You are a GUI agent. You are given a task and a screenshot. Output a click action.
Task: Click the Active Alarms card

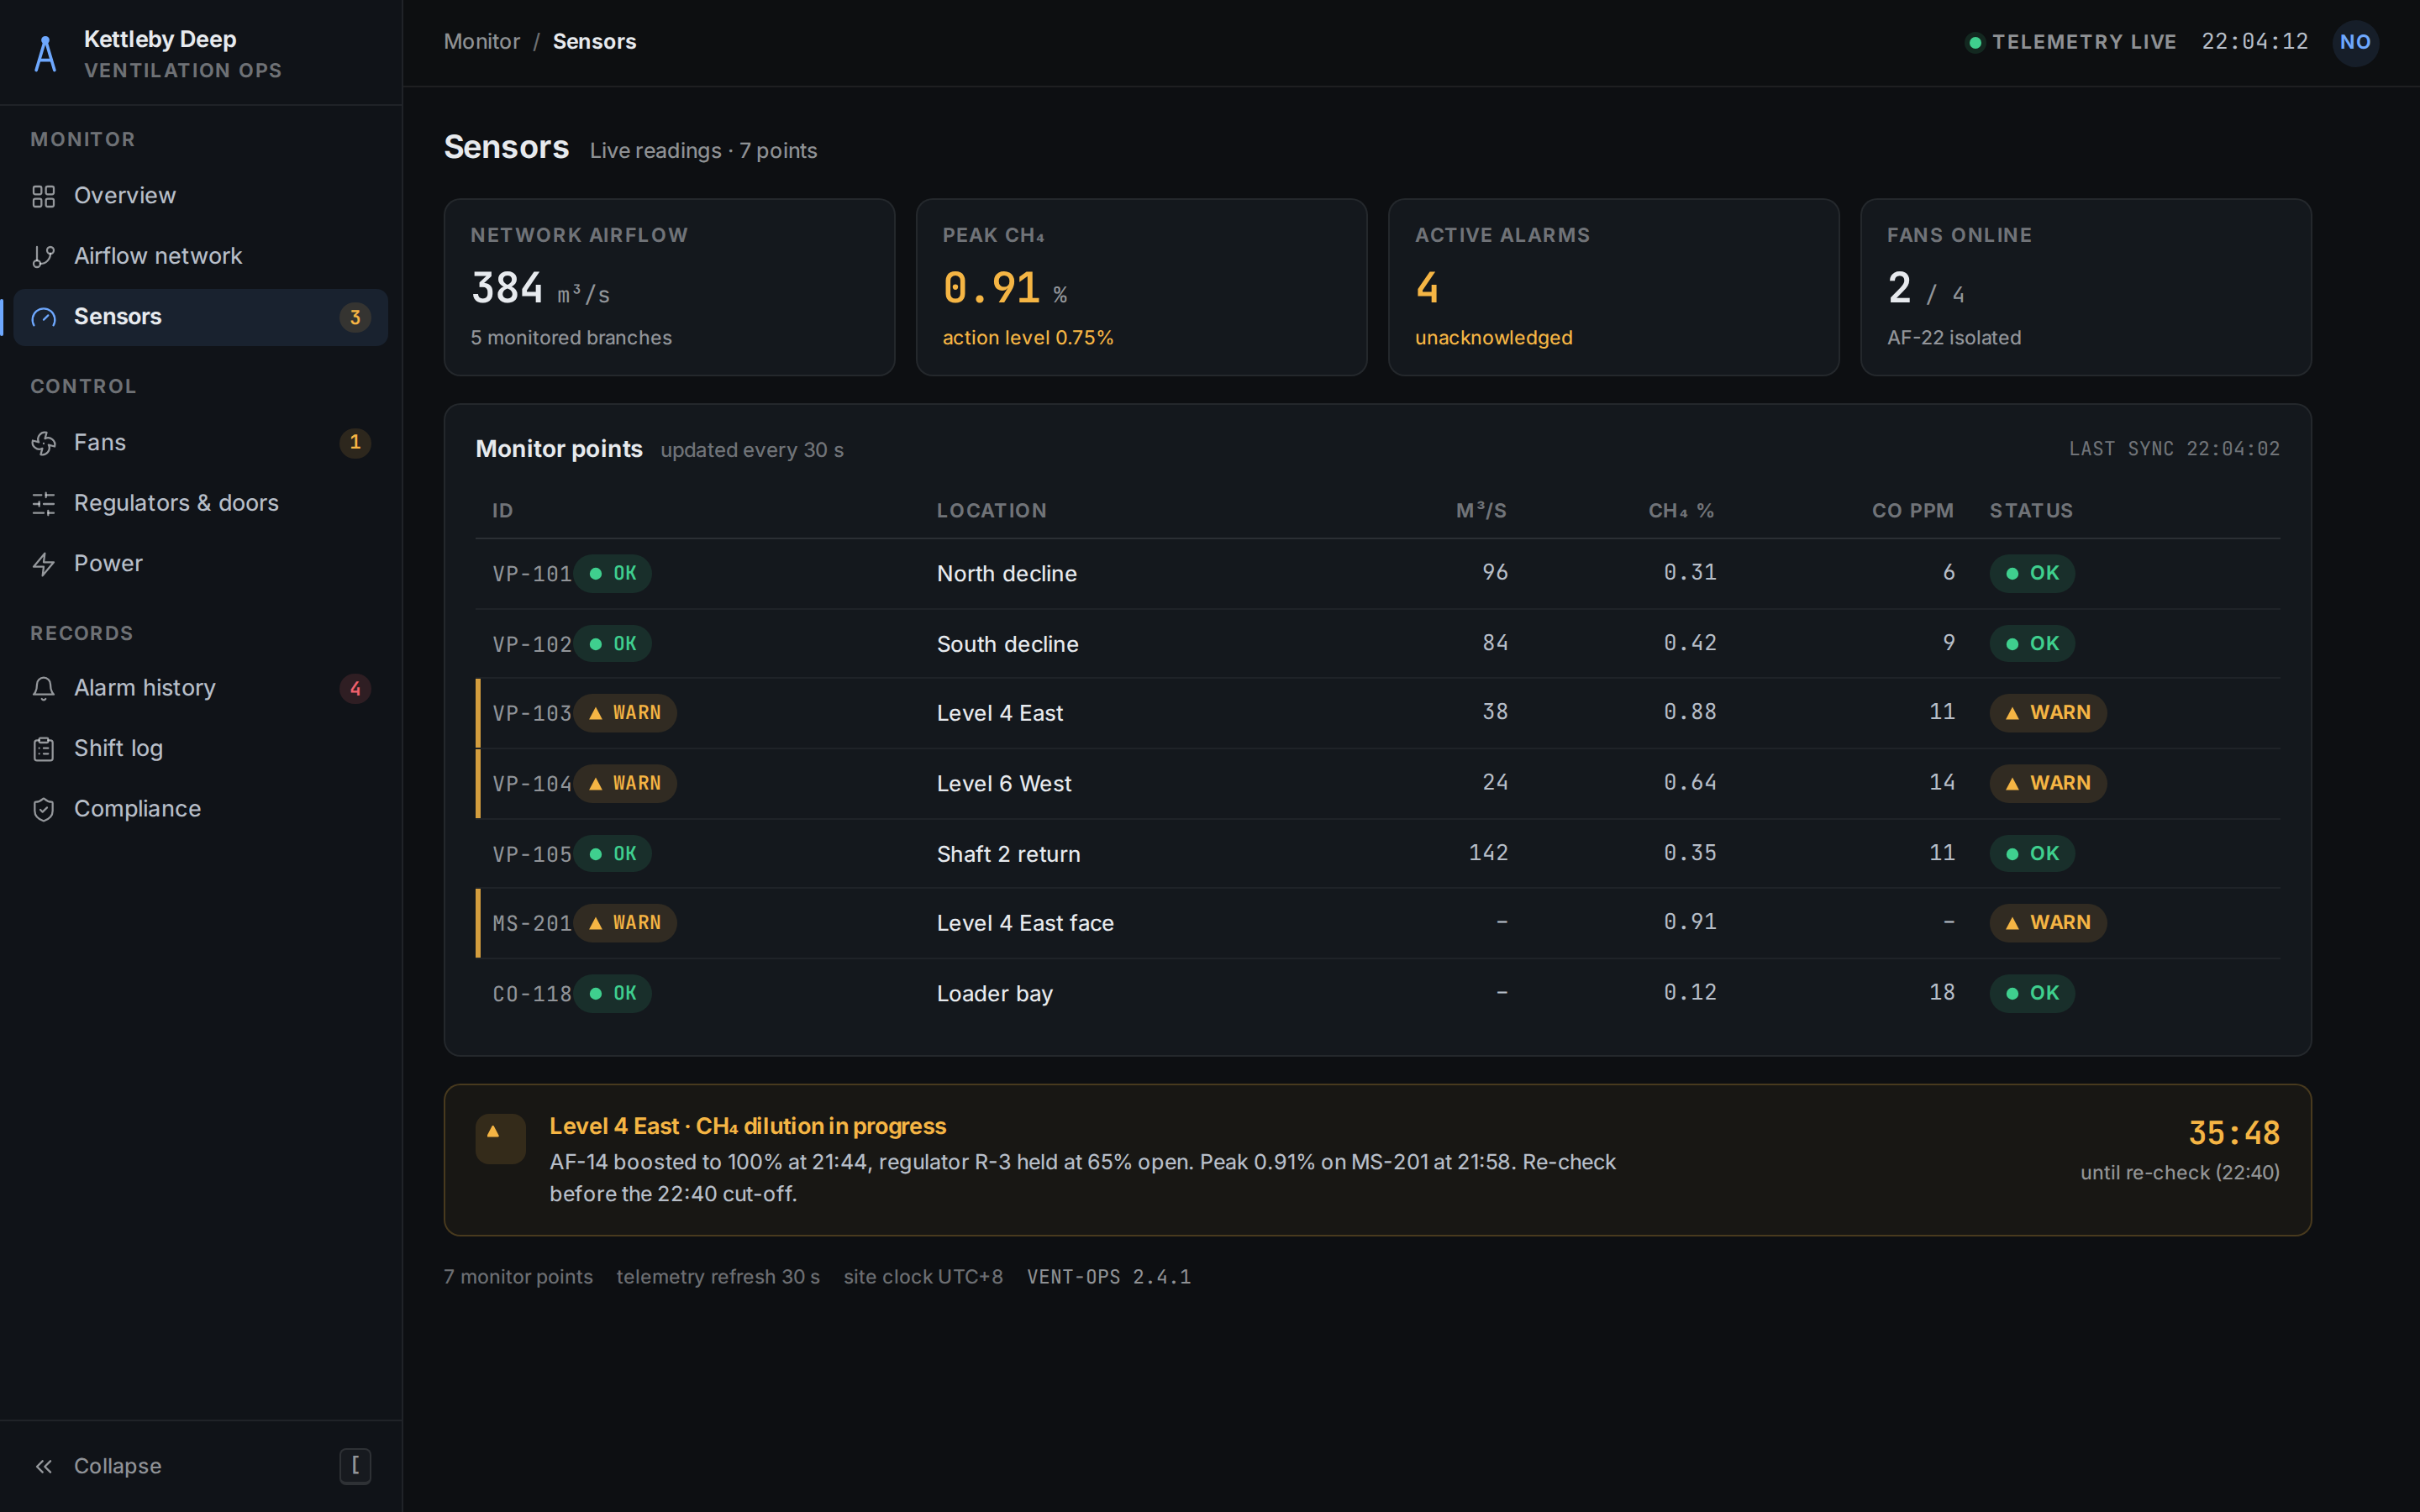coord(1613,287)
